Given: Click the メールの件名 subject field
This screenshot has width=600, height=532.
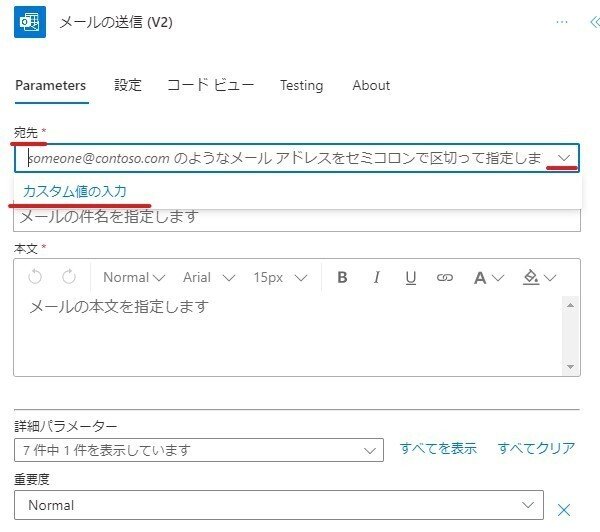Looking at the screenshot, I should pos(297,218).
